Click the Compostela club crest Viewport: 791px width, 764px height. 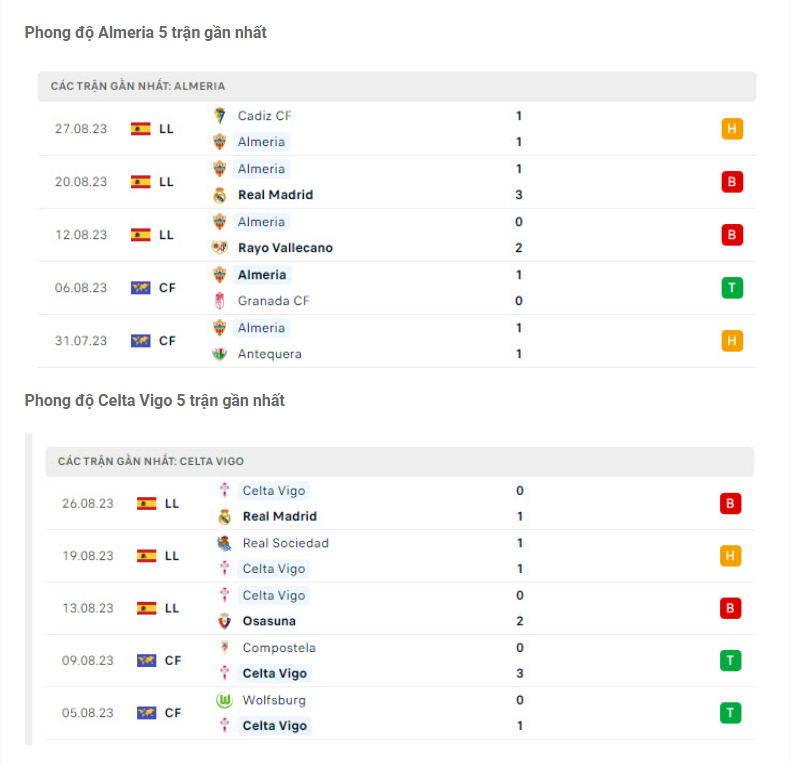(225, 648)
